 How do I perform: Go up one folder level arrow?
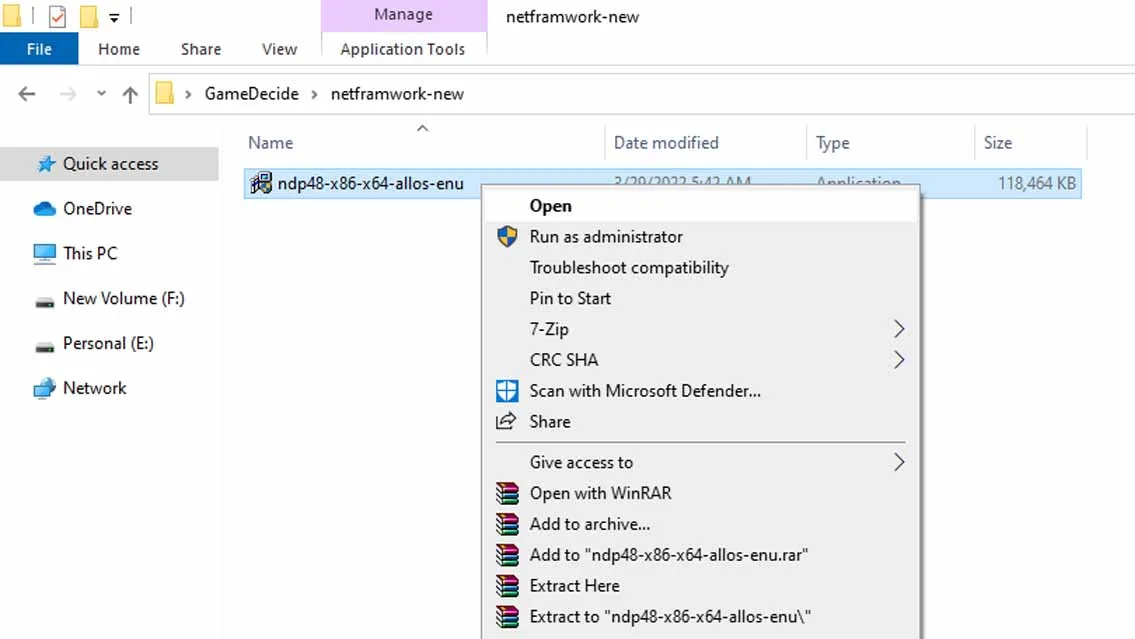point(130,94)
